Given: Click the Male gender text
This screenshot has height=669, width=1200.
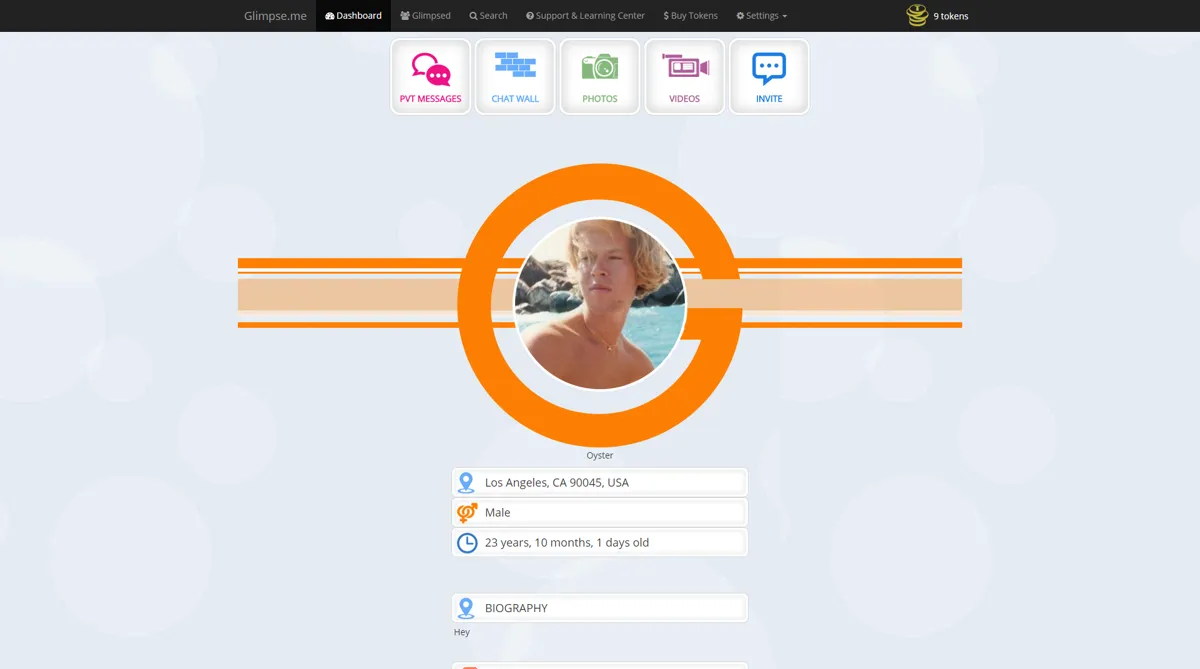Looking at the screenshot, I should [498, 513].
